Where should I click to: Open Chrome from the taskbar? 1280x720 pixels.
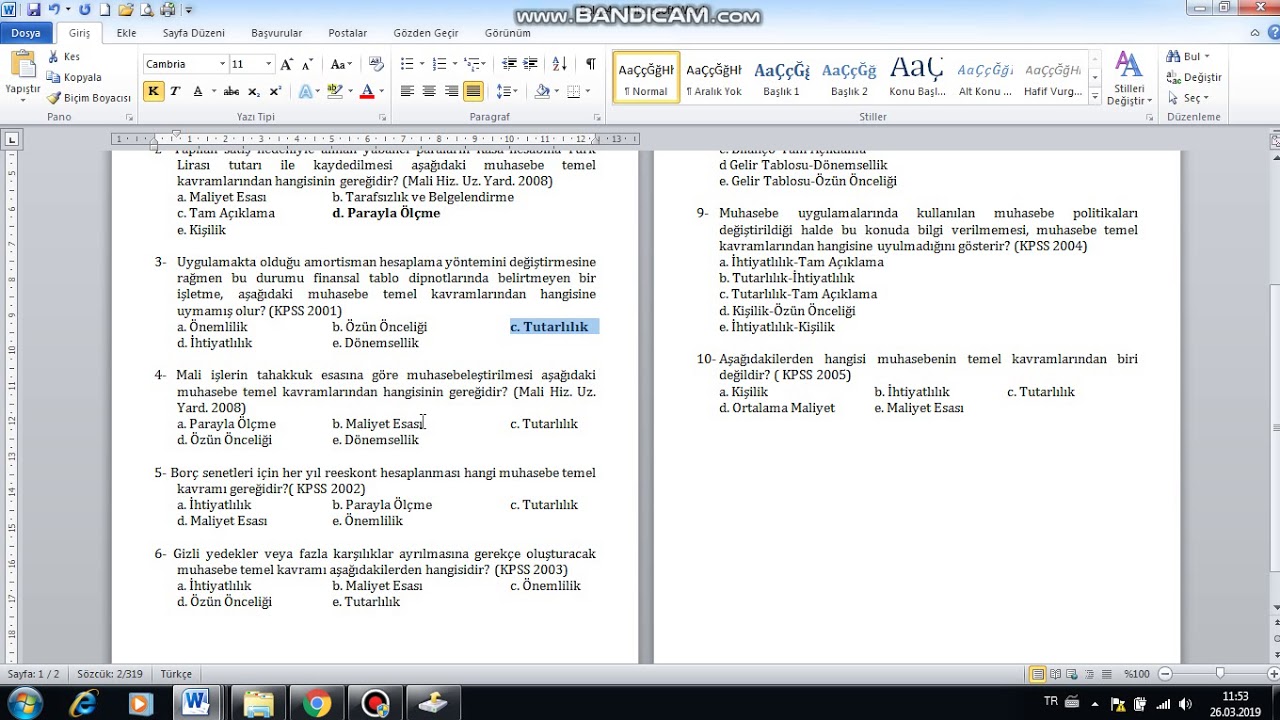(317, 703)
